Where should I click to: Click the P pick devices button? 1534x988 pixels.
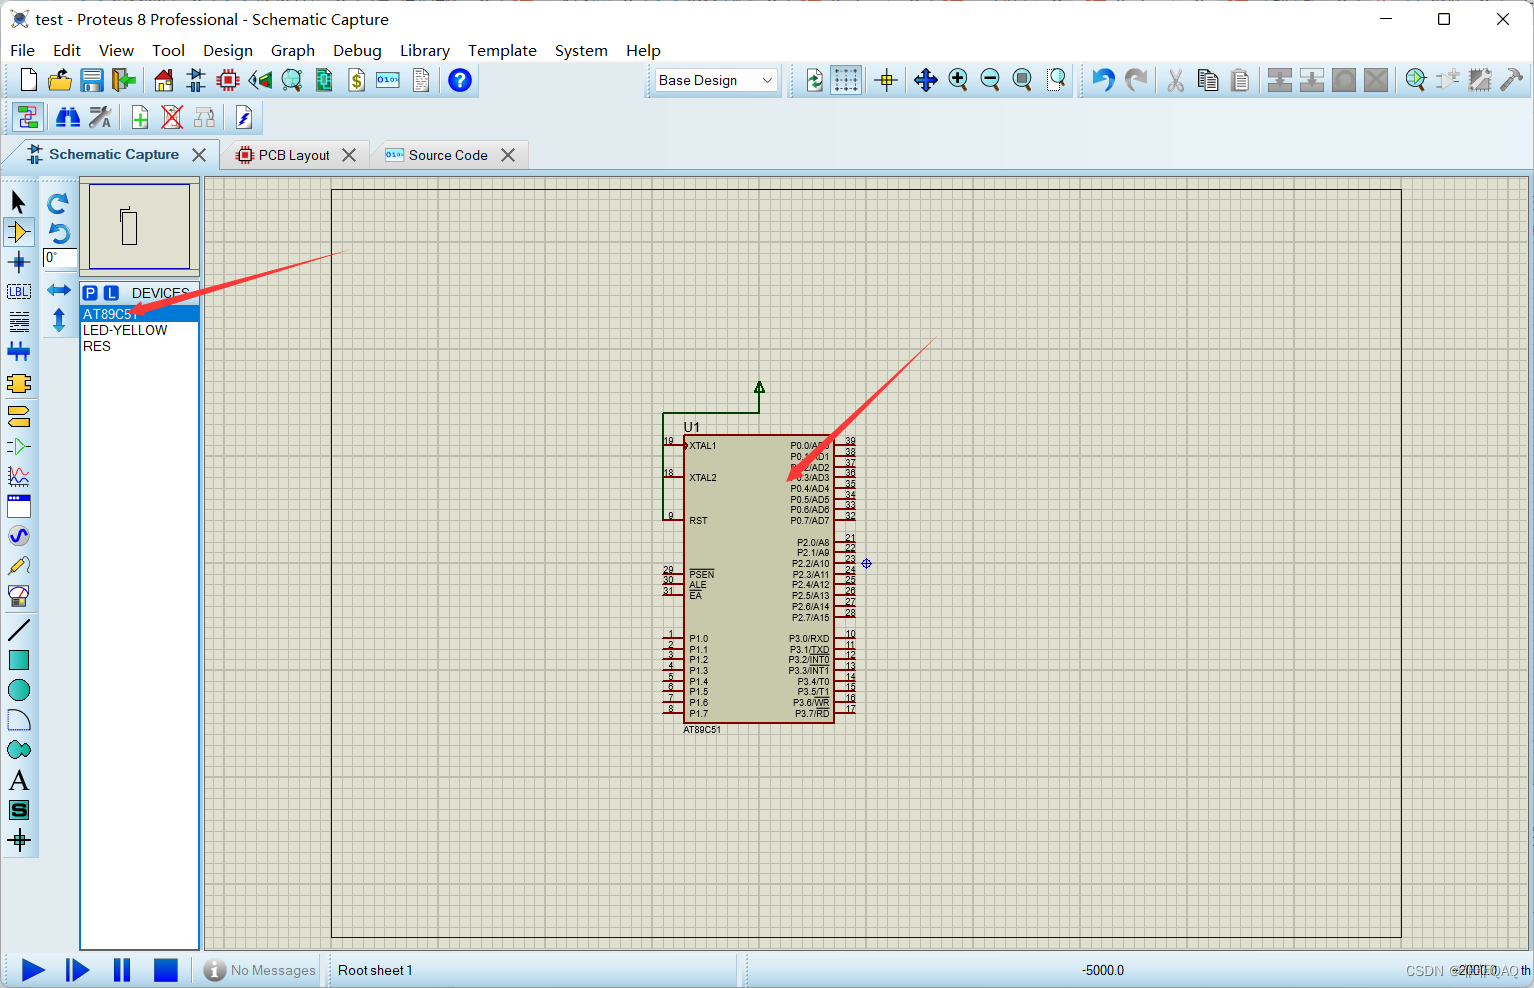[x=91, y=293]
